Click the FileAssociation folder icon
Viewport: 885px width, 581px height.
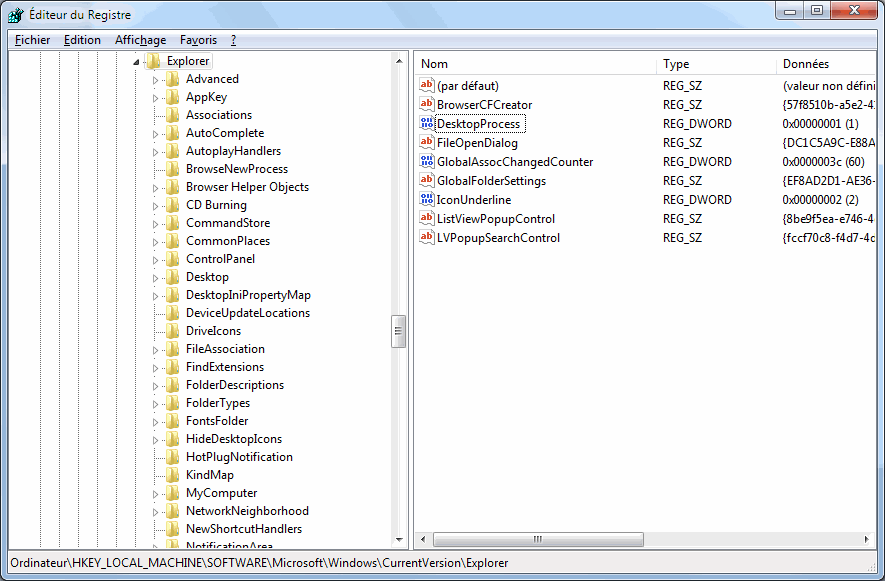pyautogui.click(x=173, y=349)
